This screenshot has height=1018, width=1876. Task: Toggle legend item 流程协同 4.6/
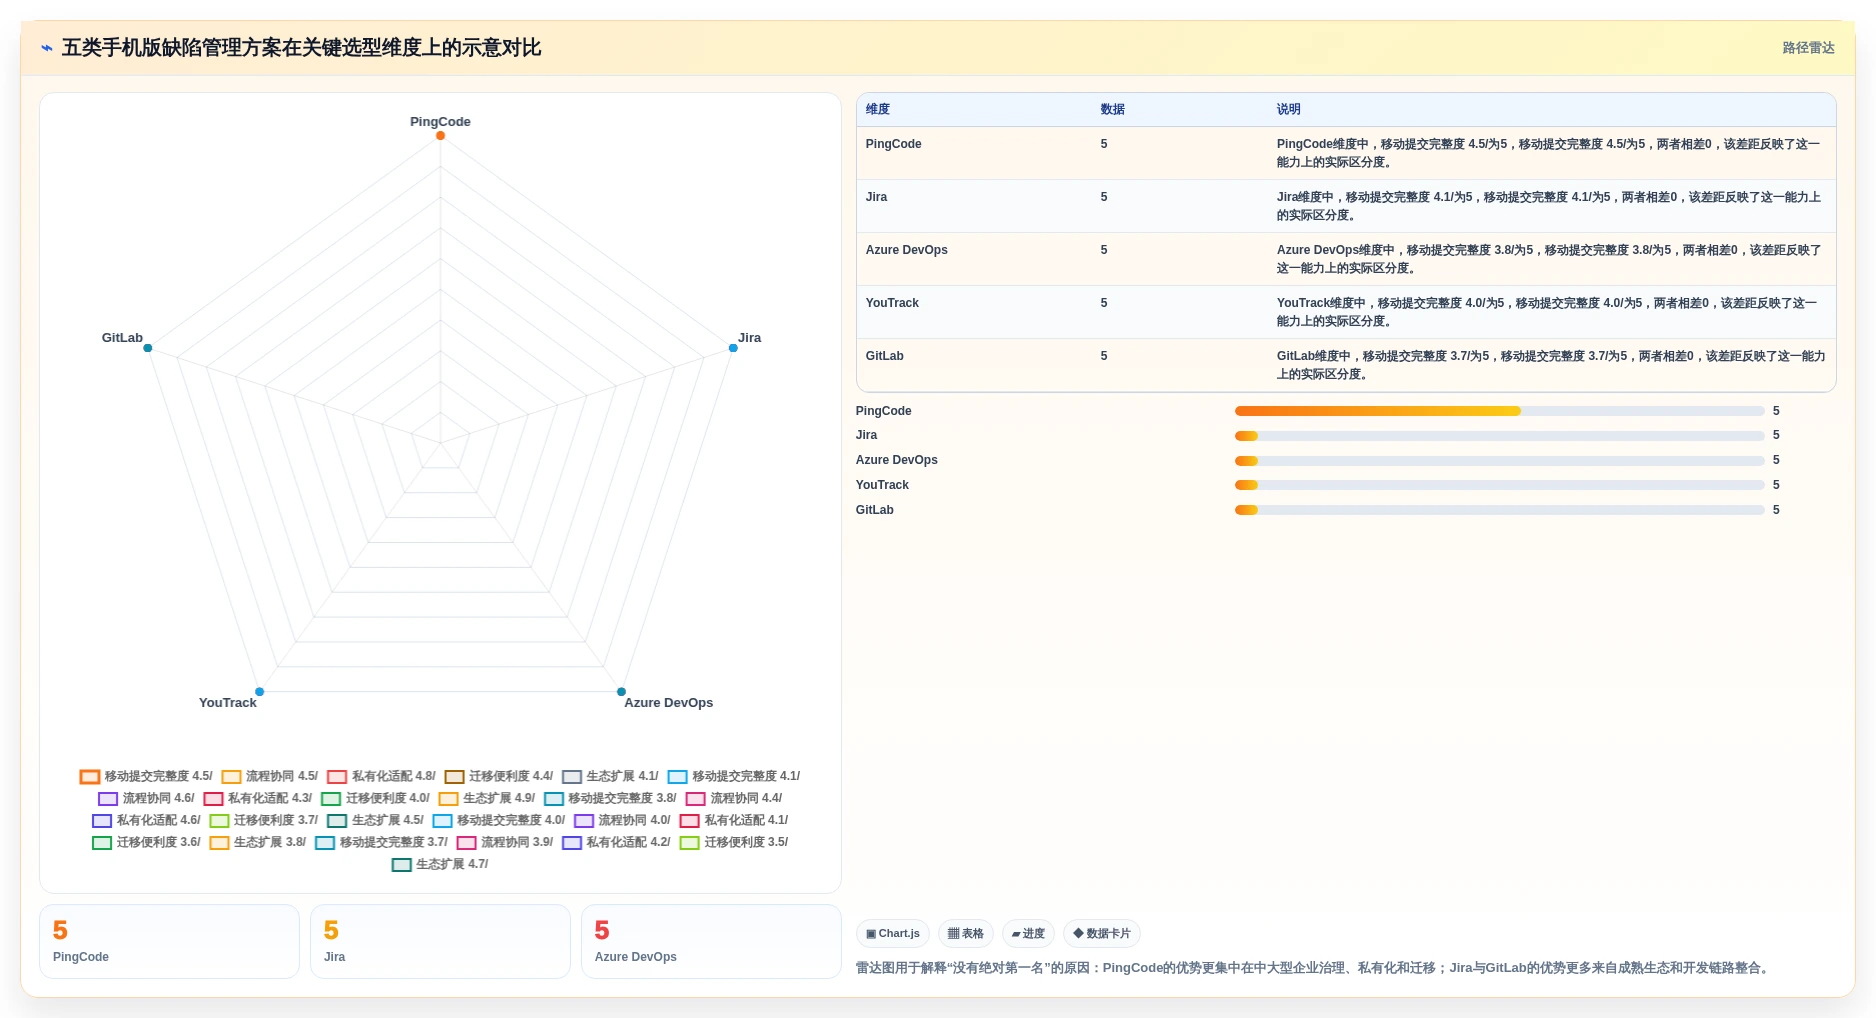point(146,799)
